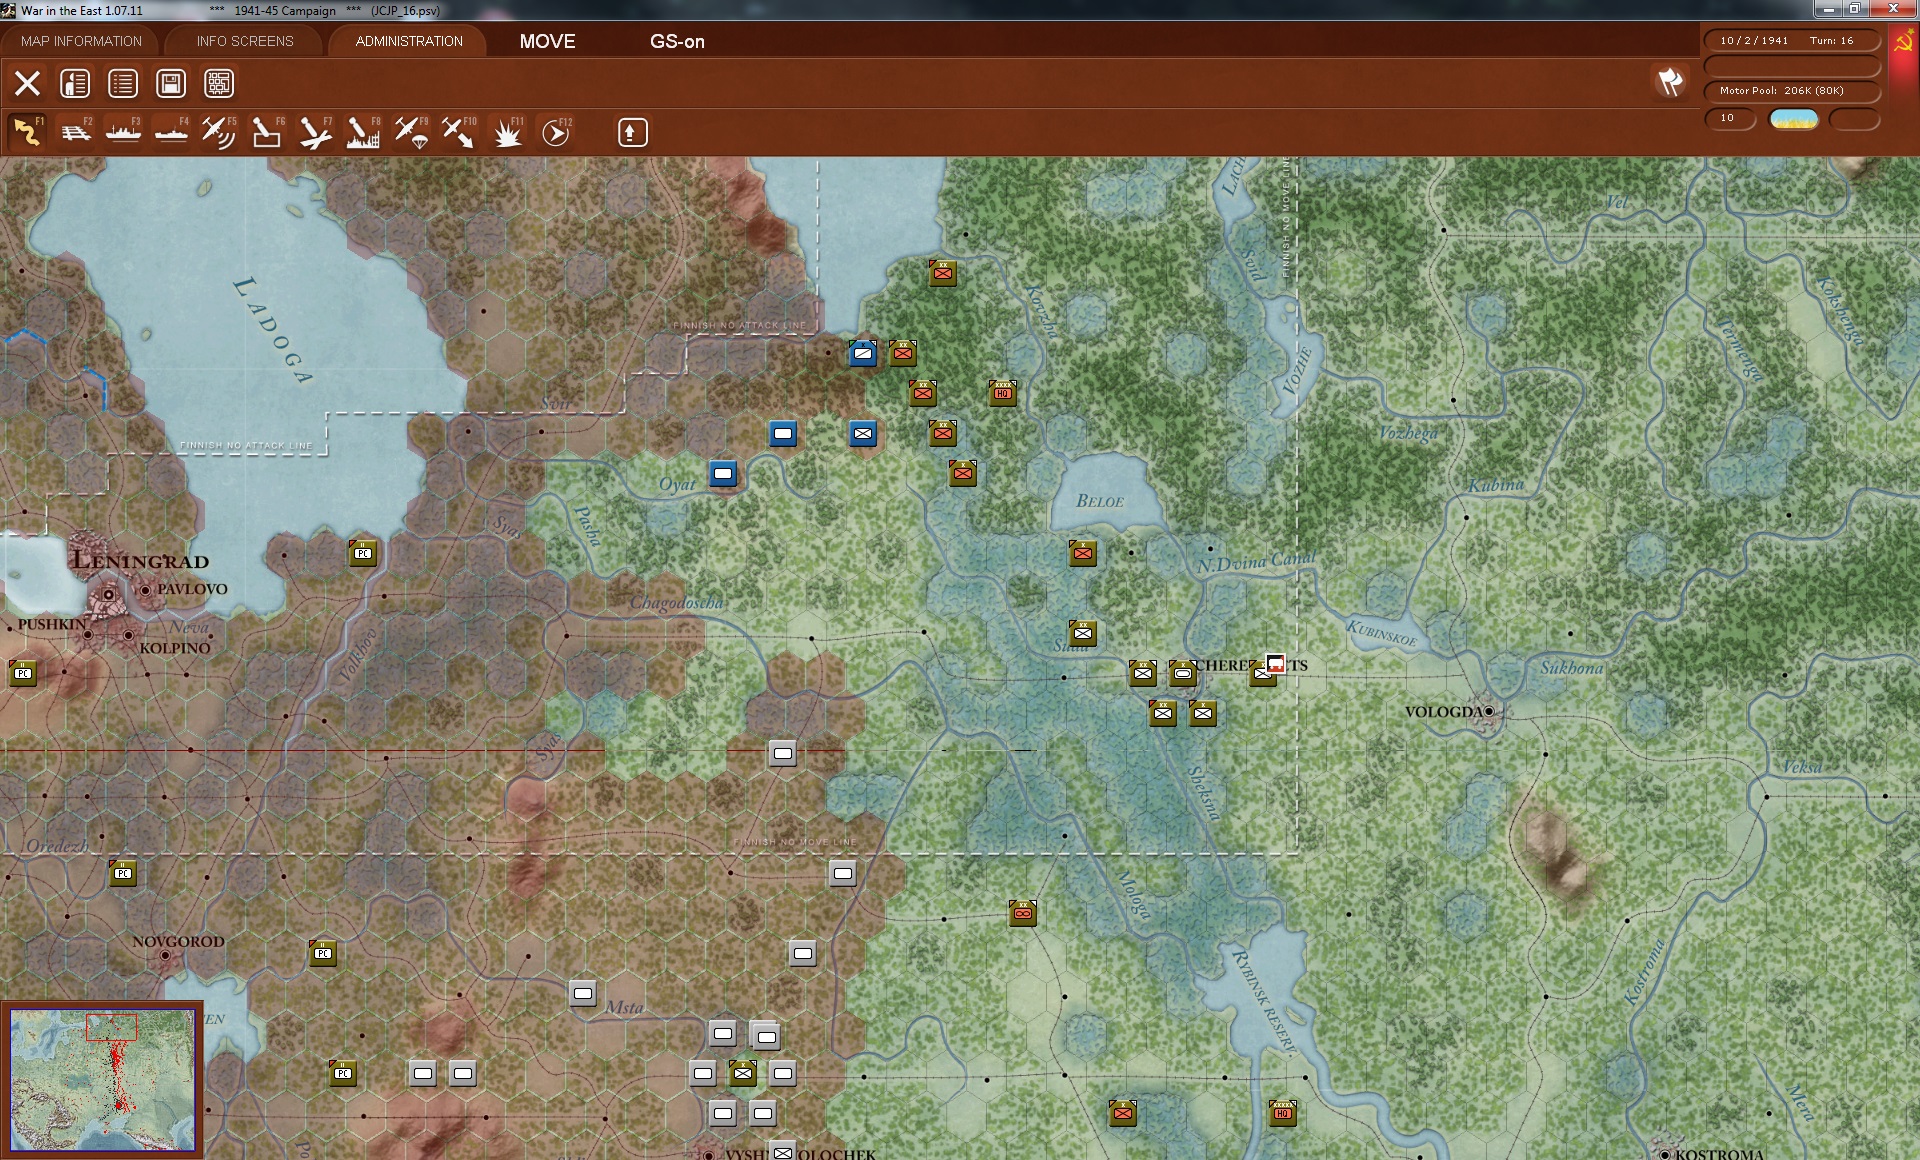Select the red armored unit near Mologa river
This screenshot has width=1920, height=1160.
(1023, 913)
